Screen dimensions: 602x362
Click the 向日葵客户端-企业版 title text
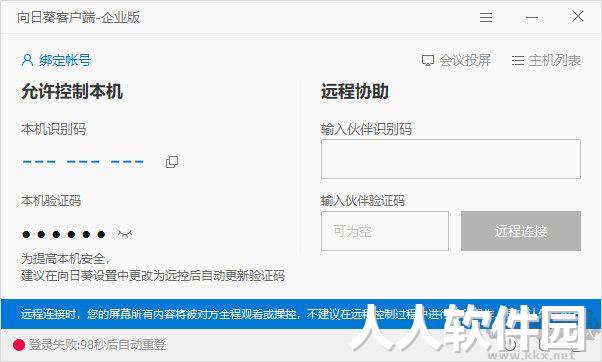point(78,17)
